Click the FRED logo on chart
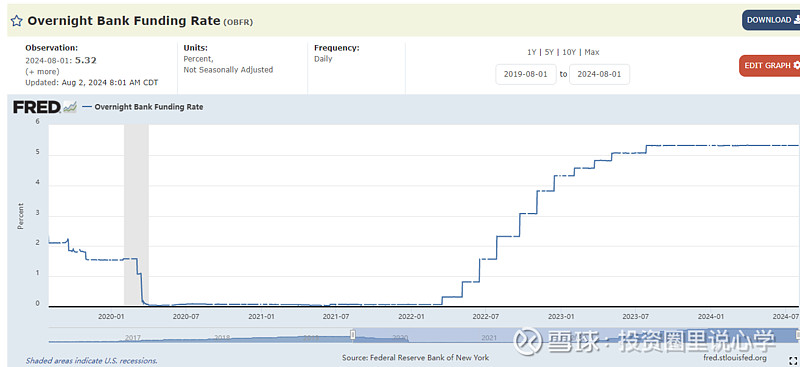800x367 pixels. (x=37, y=107)
